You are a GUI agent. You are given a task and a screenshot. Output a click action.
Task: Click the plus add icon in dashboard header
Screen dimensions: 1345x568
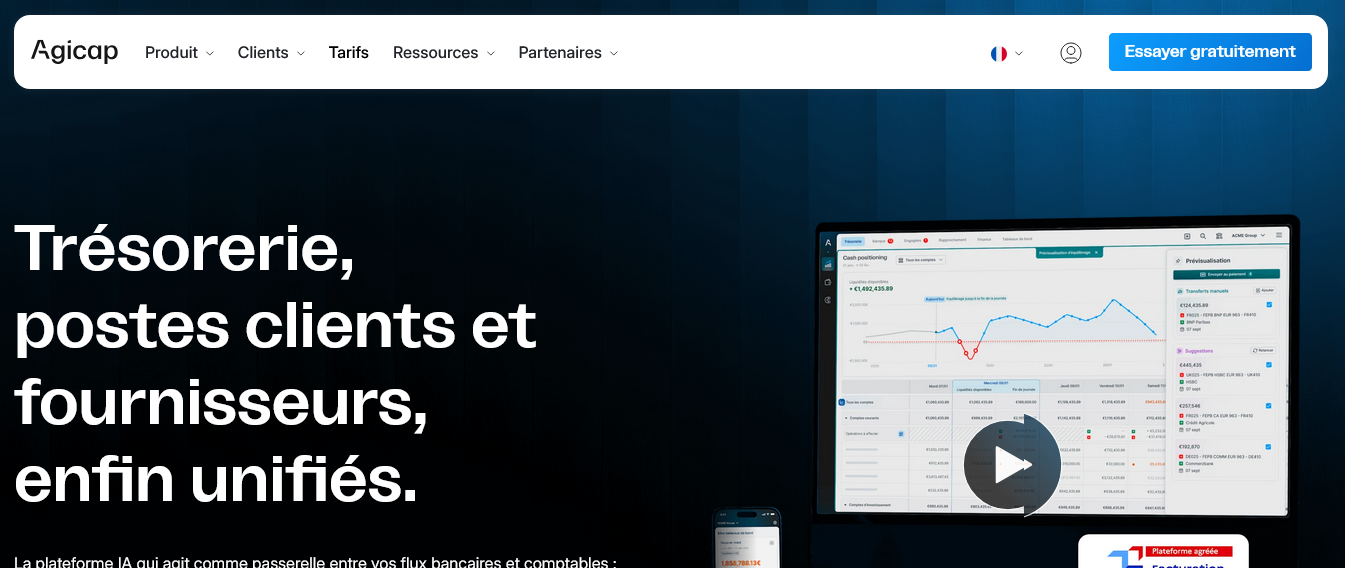1187,236
